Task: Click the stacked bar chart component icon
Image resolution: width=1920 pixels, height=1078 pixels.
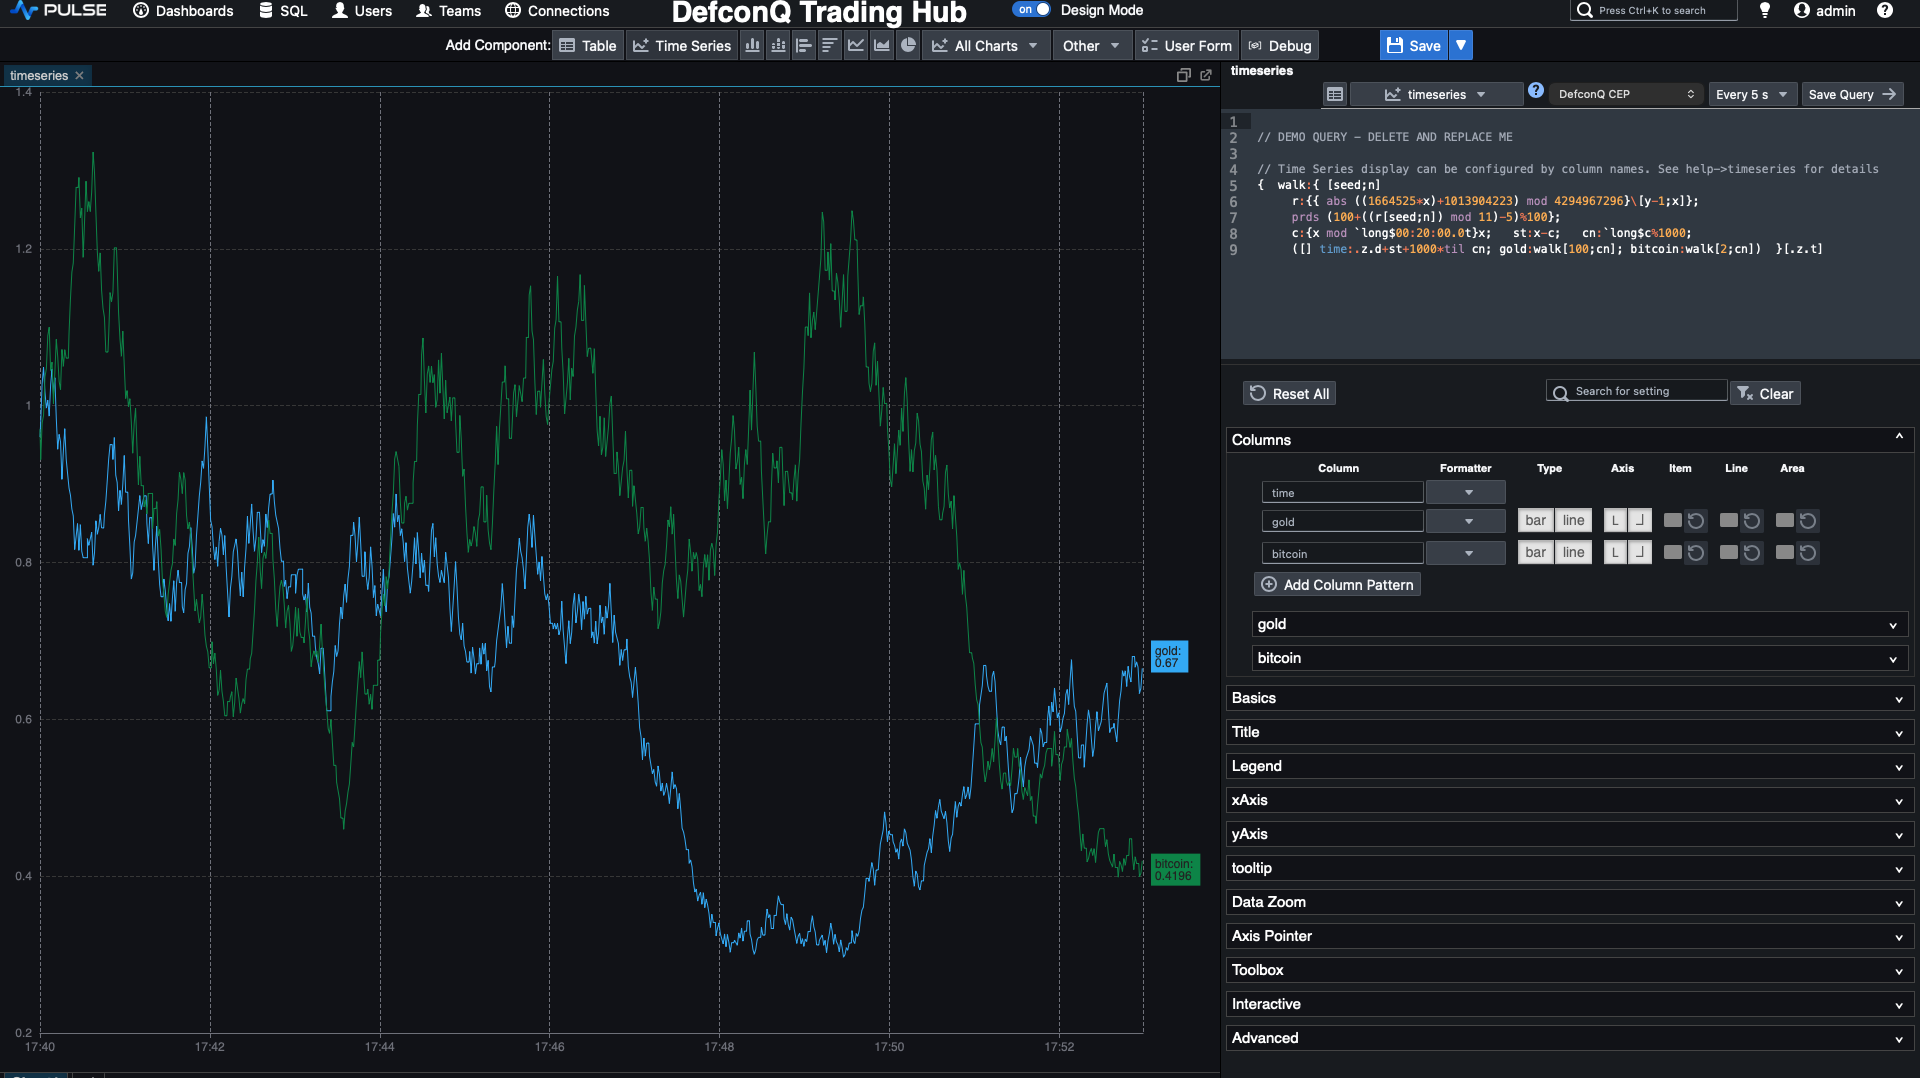Action: point(777,45)
